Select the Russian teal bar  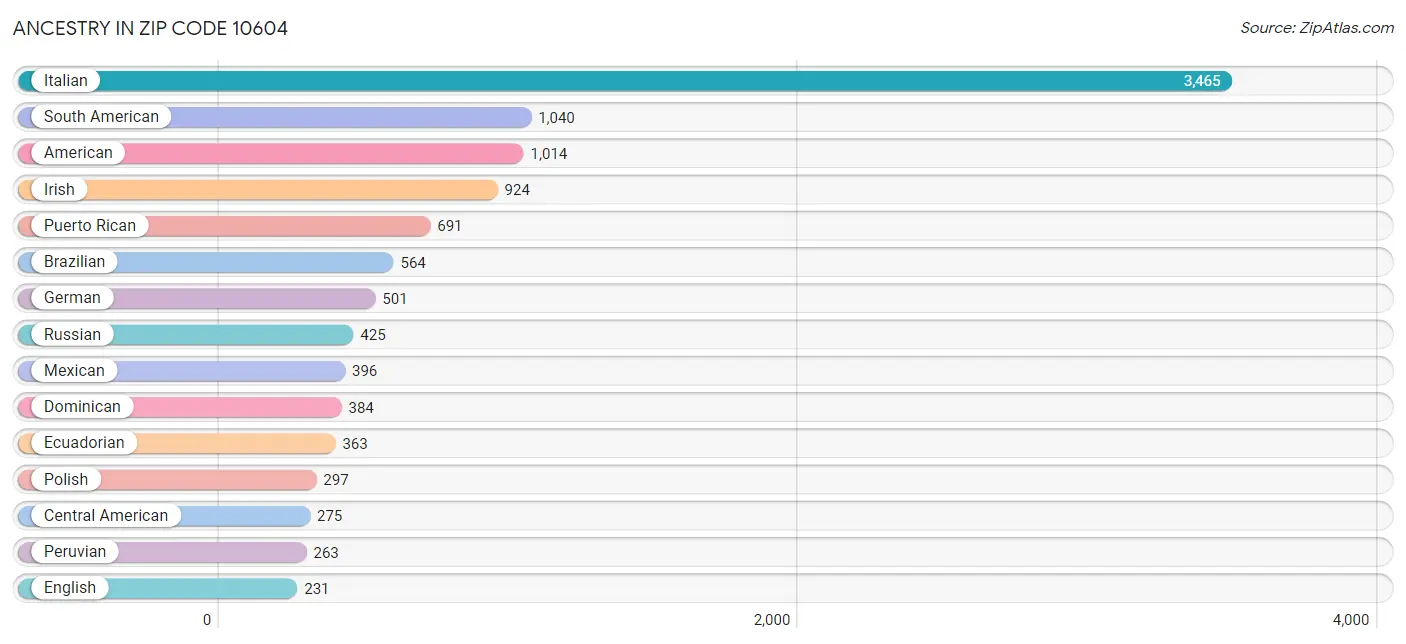240,335
